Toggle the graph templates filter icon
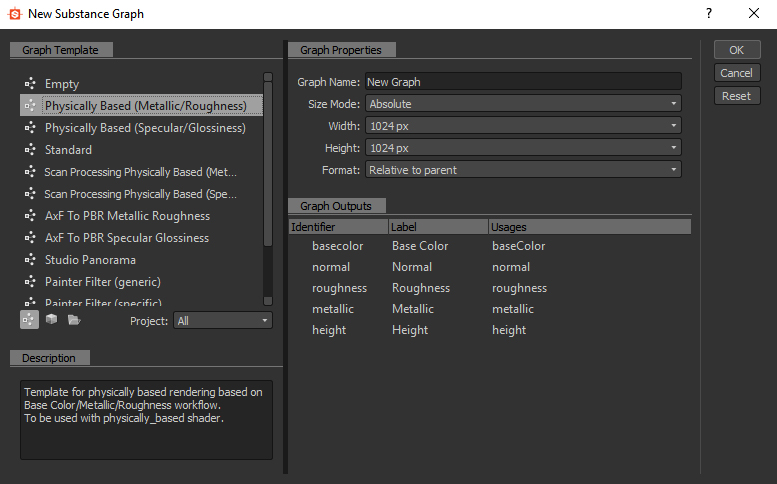The width and height of the screenshot is (777, 484). click(x=29, y=320)
